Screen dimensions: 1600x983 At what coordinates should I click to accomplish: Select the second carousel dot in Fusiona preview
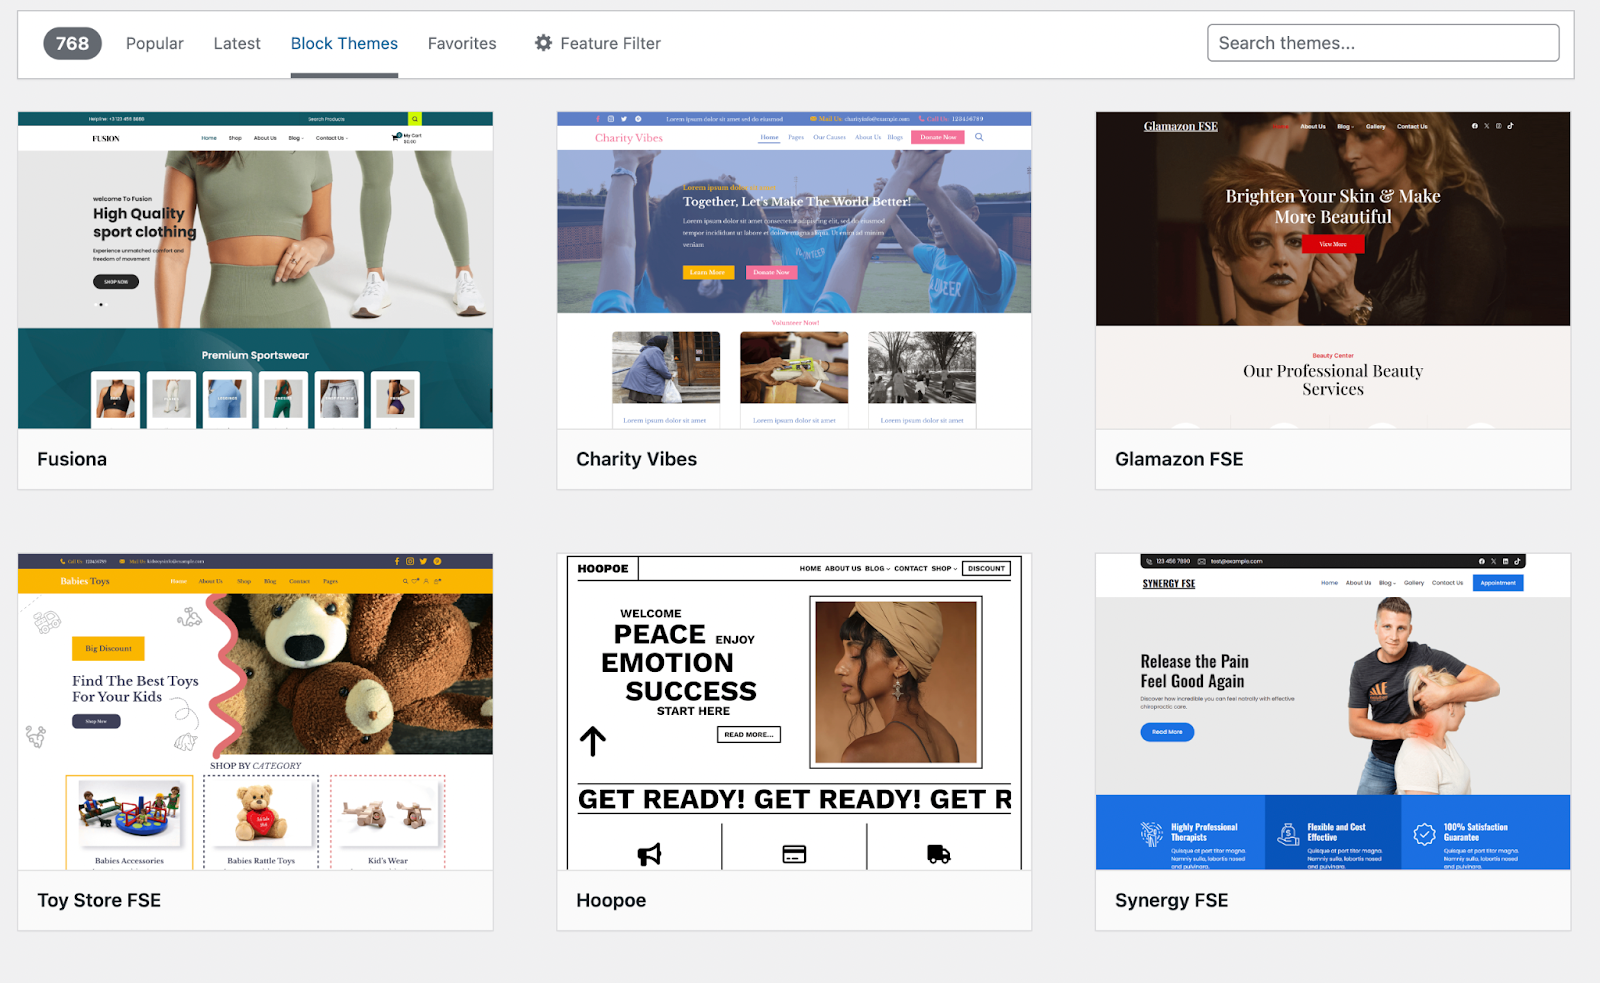point(101,305)
